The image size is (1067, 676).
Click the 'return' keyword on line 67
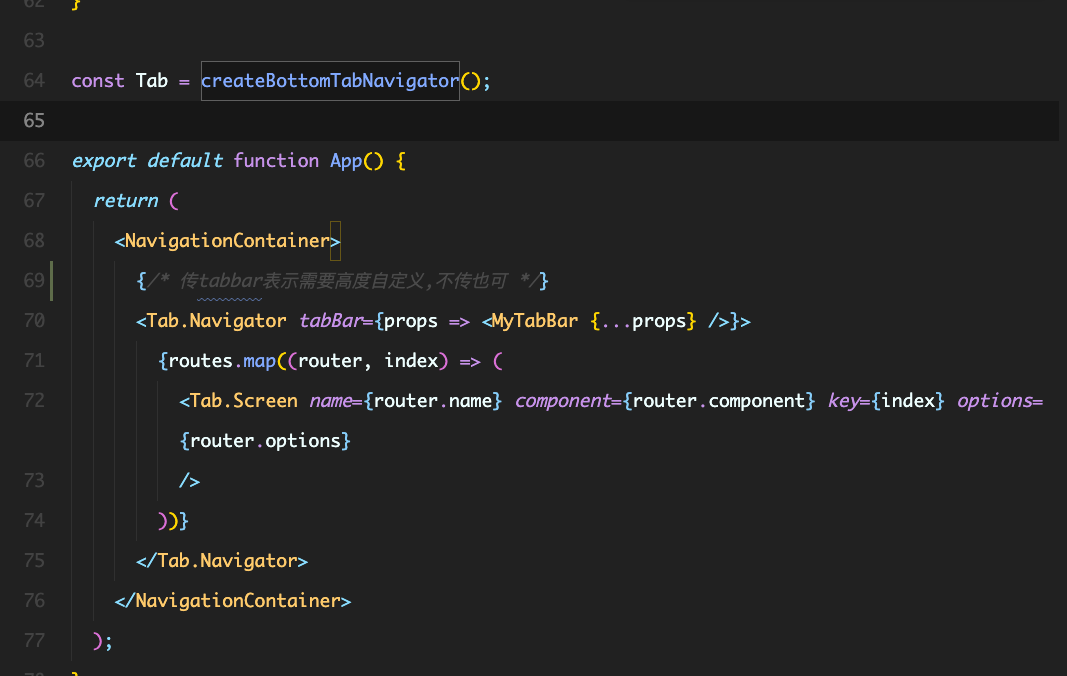click(x=126, y=201)
